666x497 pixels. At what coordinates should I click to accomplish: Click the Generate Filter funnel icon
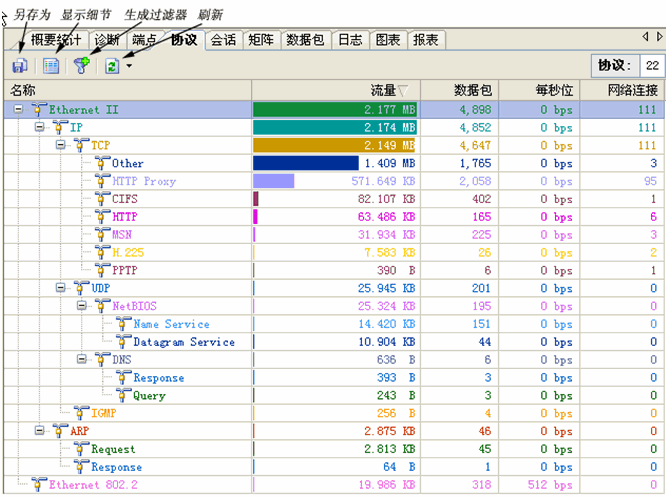click(82, 66)
